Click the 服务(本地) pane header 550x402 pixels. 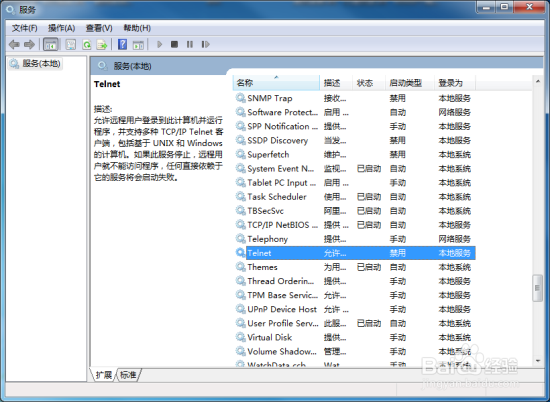point(132,66)
